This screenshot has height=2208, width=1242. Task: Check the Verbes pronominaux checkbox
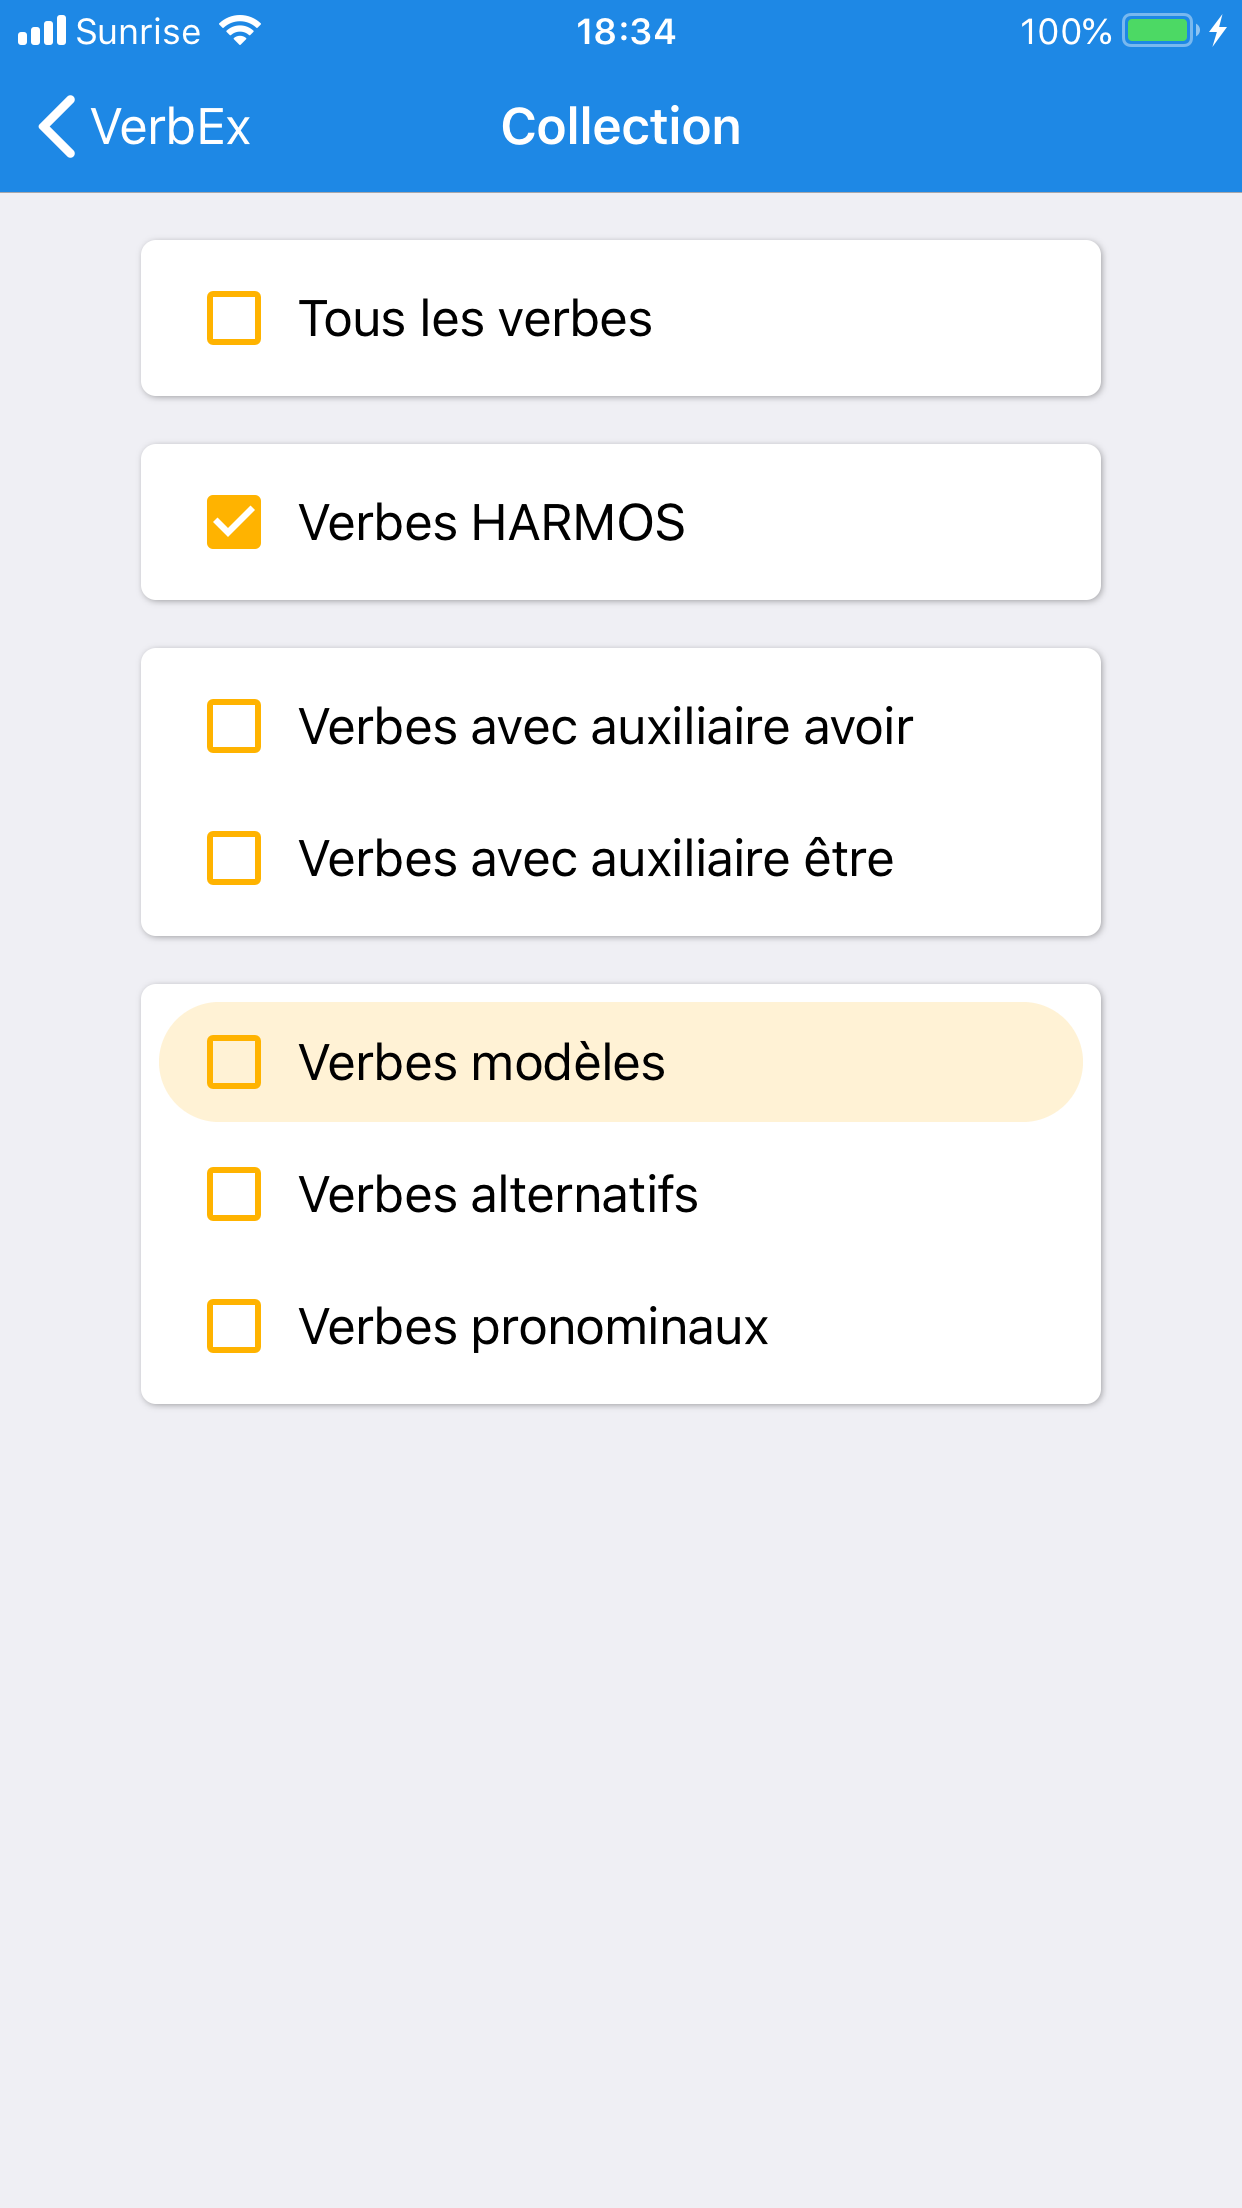point(234,1327)
